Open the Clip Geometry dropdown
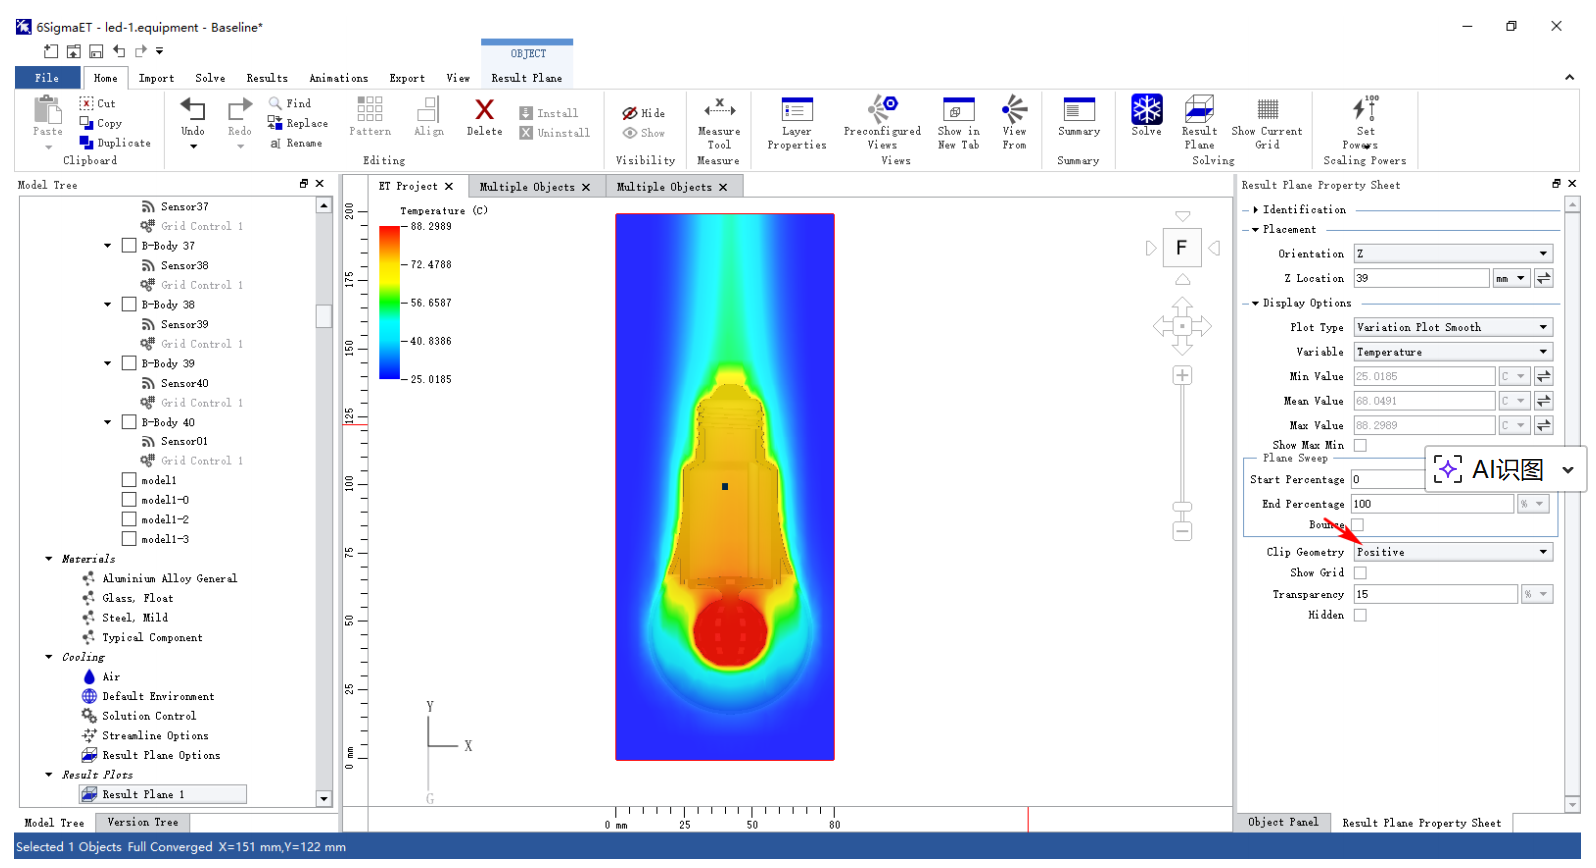 point(1452,552)
